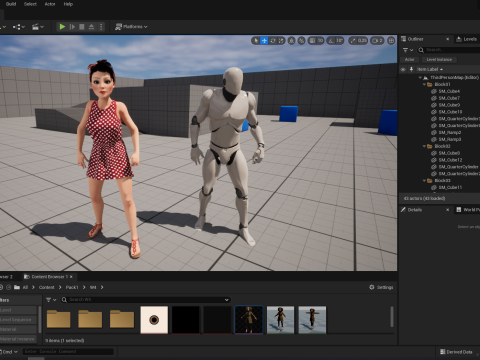The image size is (480, 360).
Task: Select SM_Cube12 in Outliner
Action: pyautogui.click(x=450, y=160)
